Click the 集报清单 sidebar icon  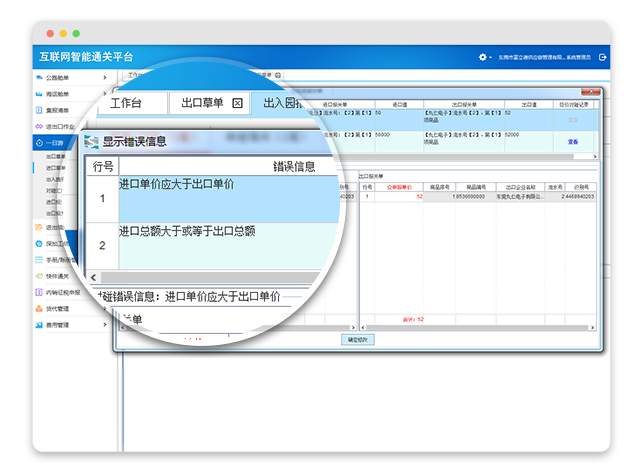(39, 110)
